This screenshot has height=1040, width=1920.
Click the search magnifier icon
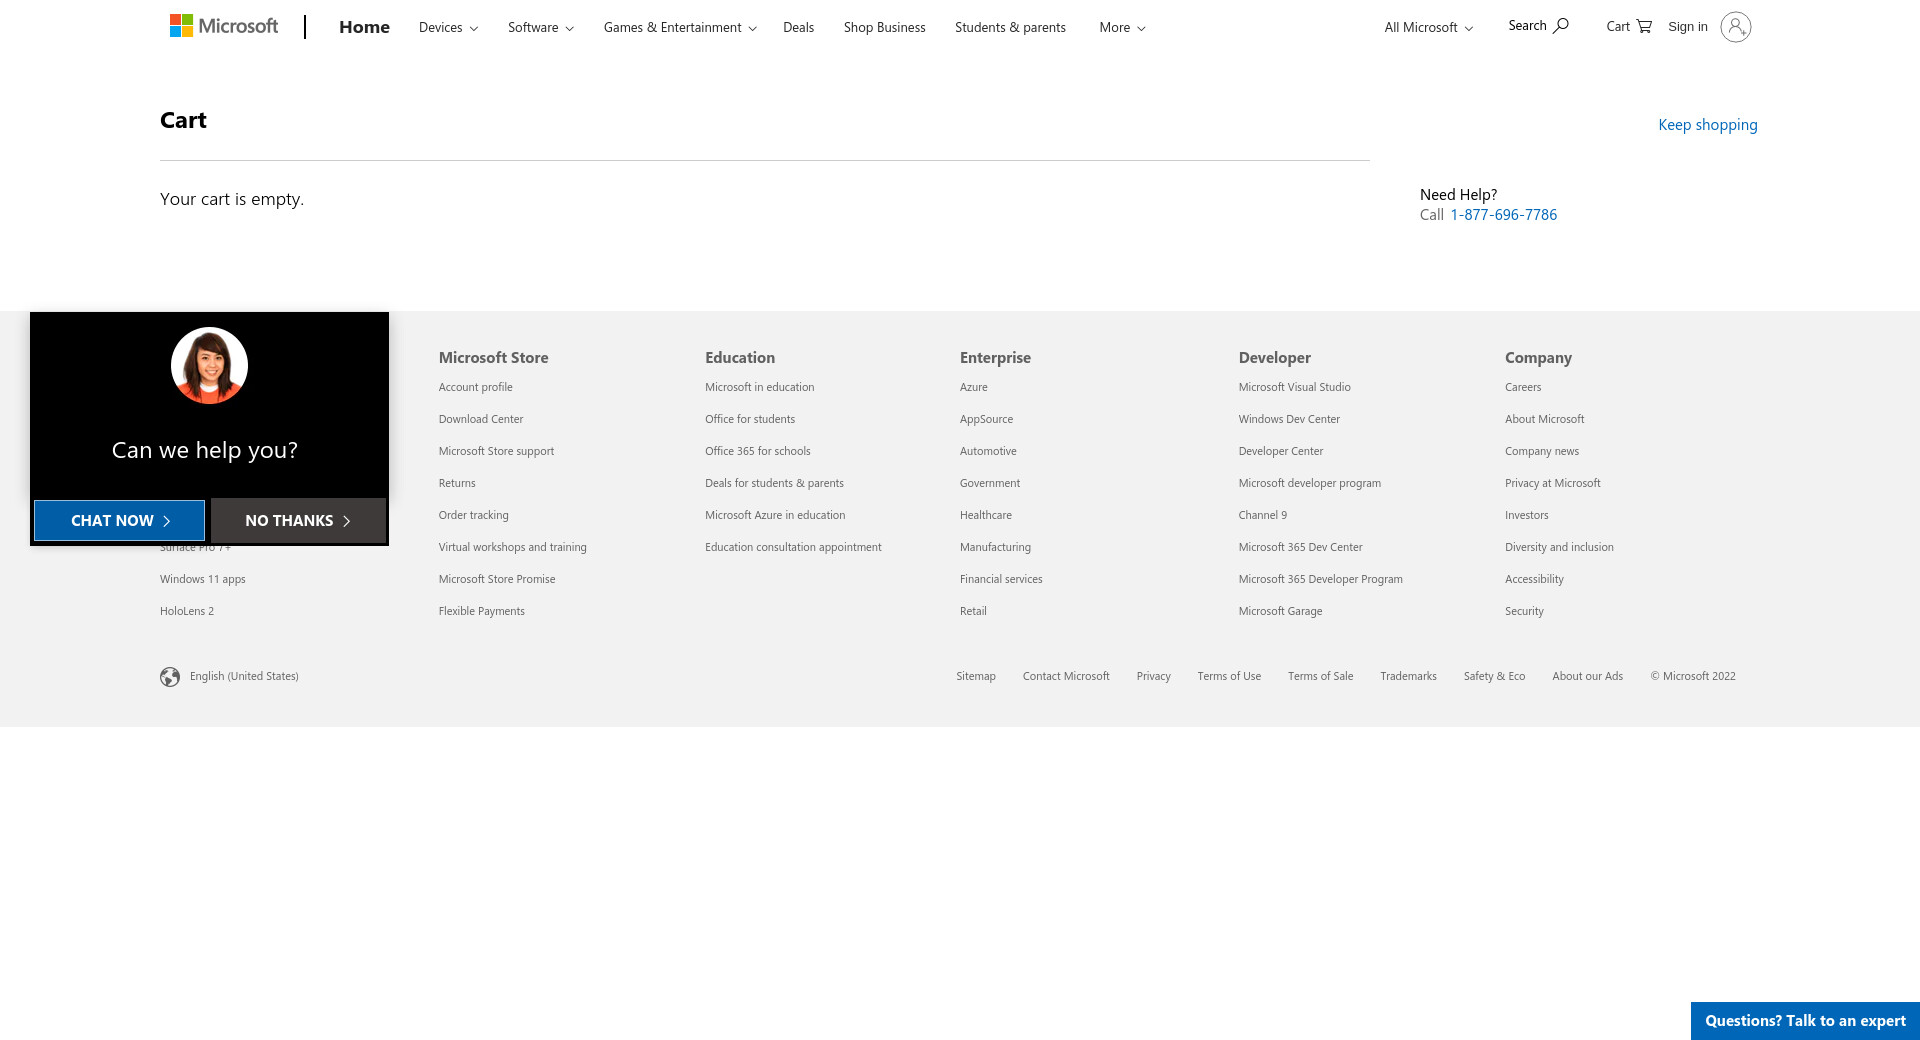[x=1561, y=26]
